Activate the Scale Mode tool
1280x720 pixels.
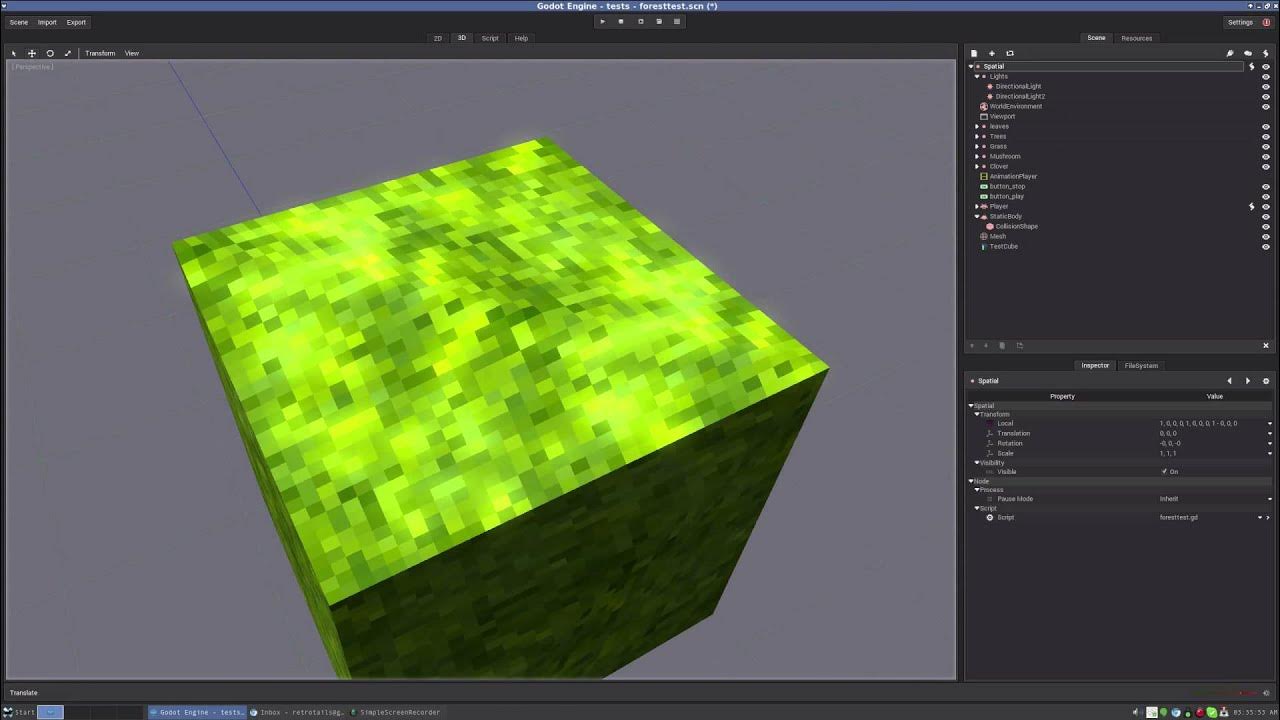tap(68, 53)
